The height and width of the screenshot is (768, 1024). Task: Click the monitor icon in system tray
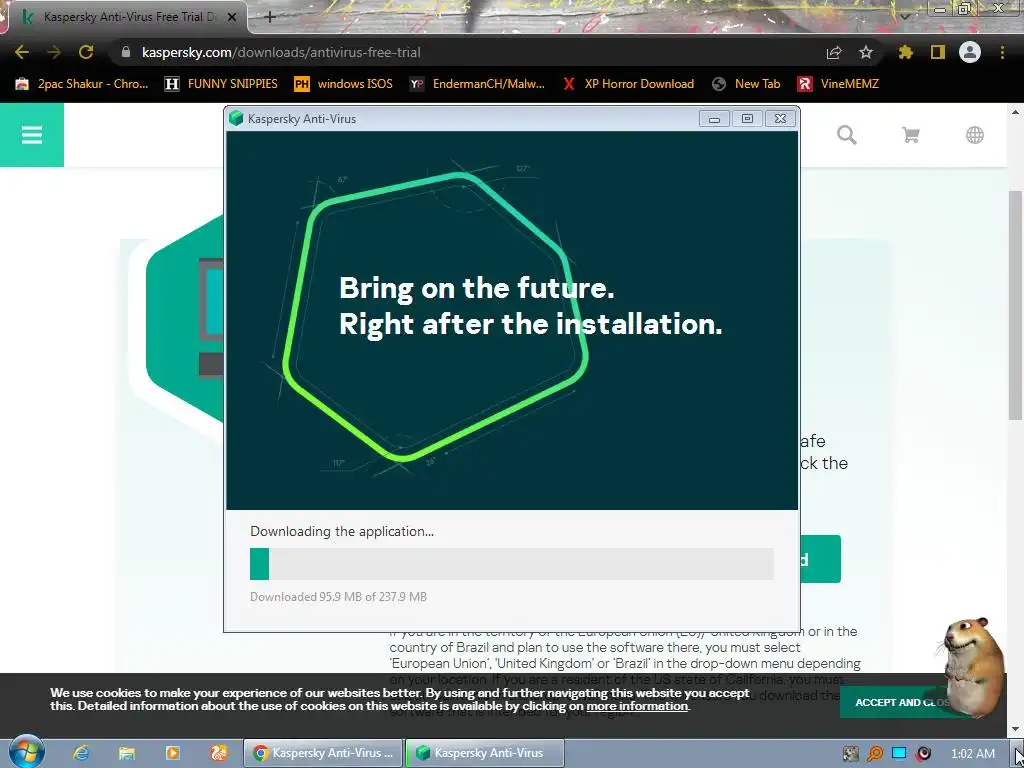coord(899,754)
